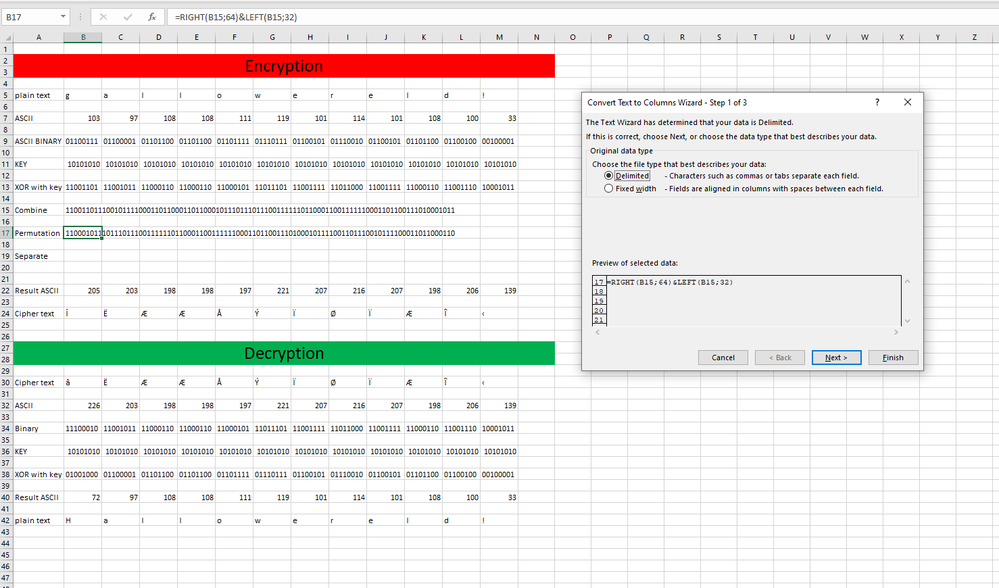Screen dimensions: 999x588
Task: Click the 'Cipher text' label in row 30
Action: pyautogui.click(x=34, y=383)
